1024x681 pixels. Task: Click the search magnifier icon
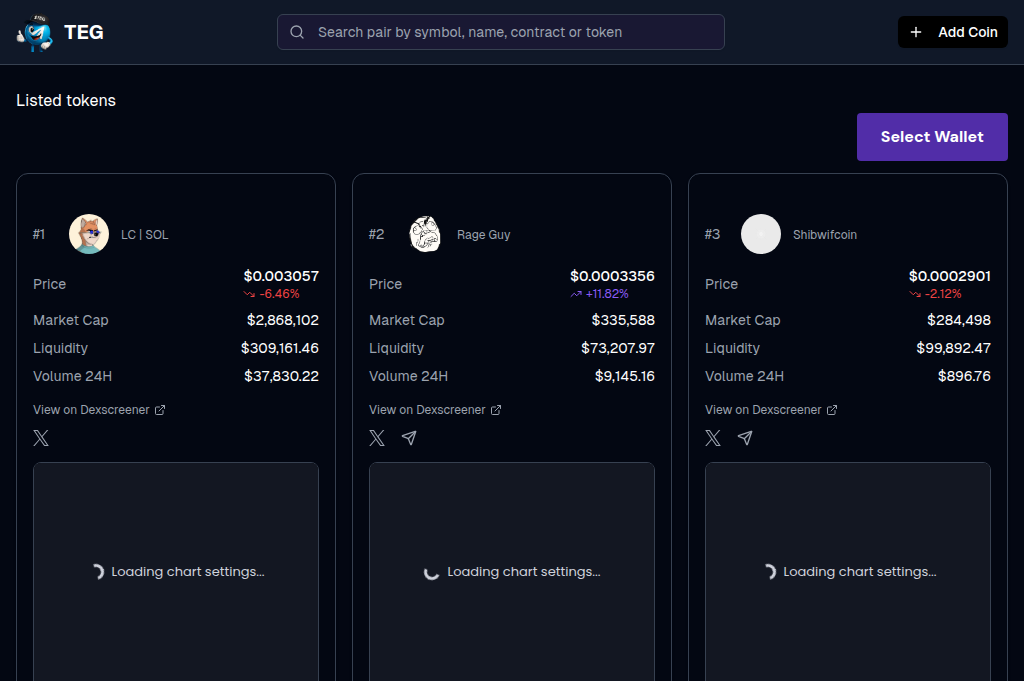point(297,32)
